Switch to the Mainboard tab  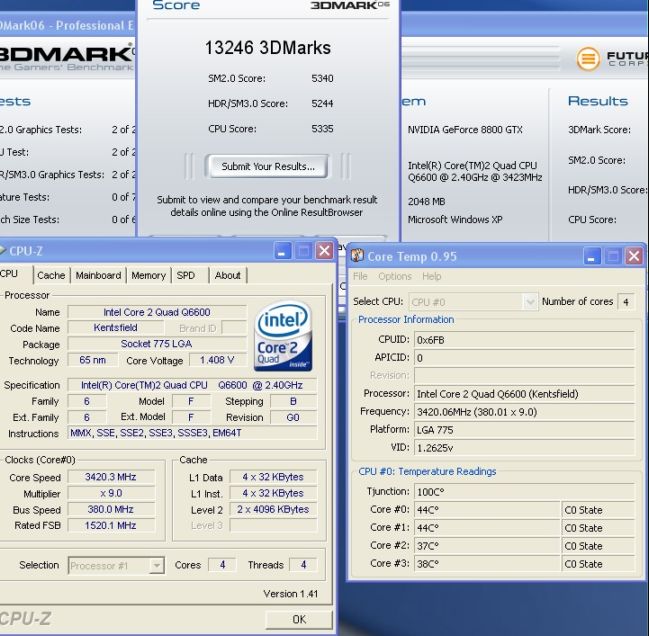click(98, 275)
